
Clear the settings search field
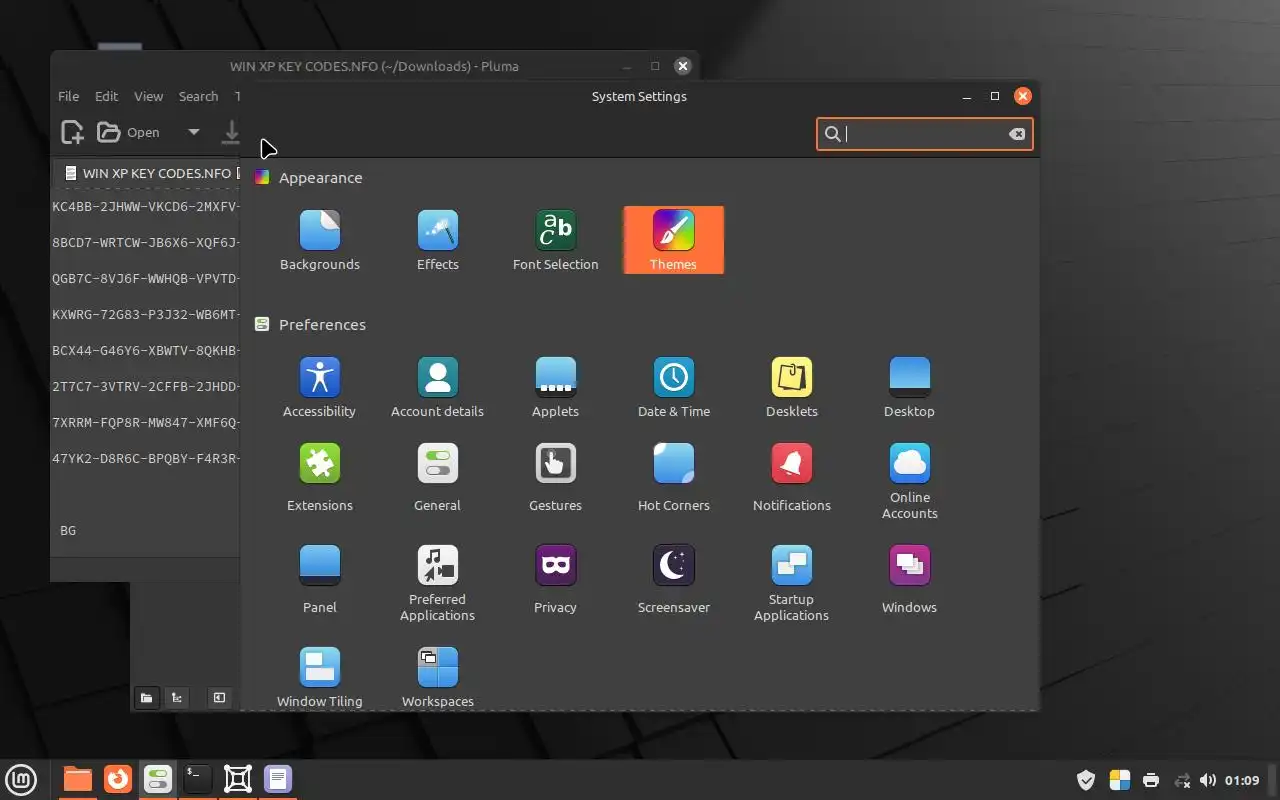click(1017, 134)
